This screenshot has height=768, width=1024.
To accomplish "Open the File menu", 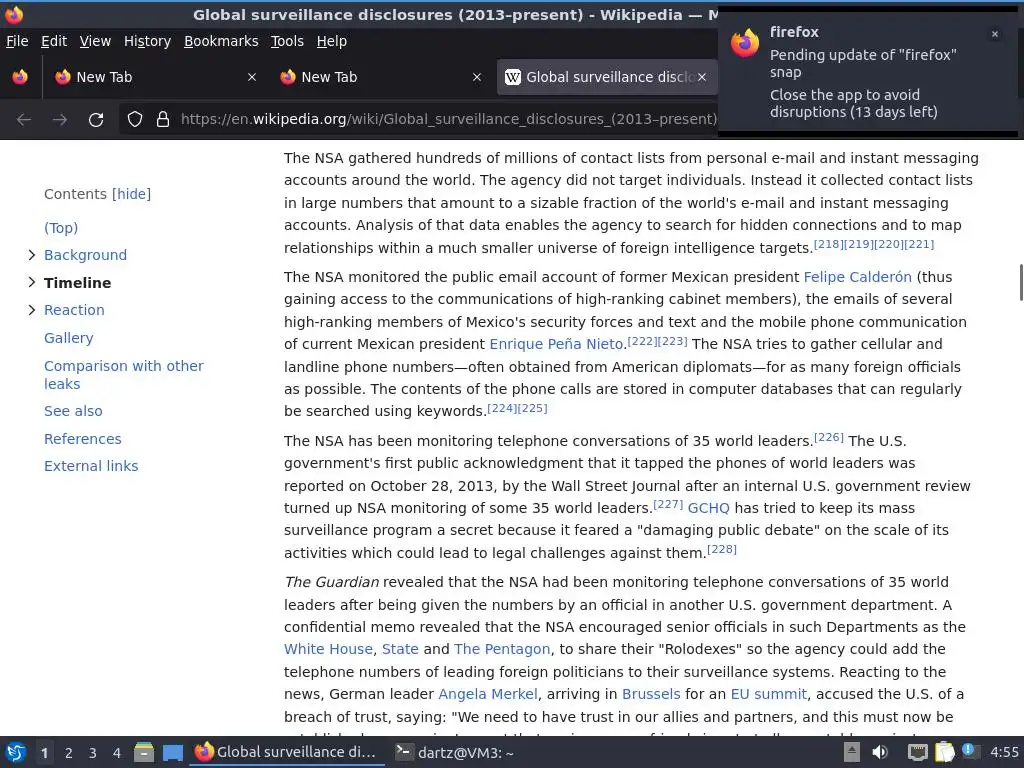I will (x=17, y=41).
